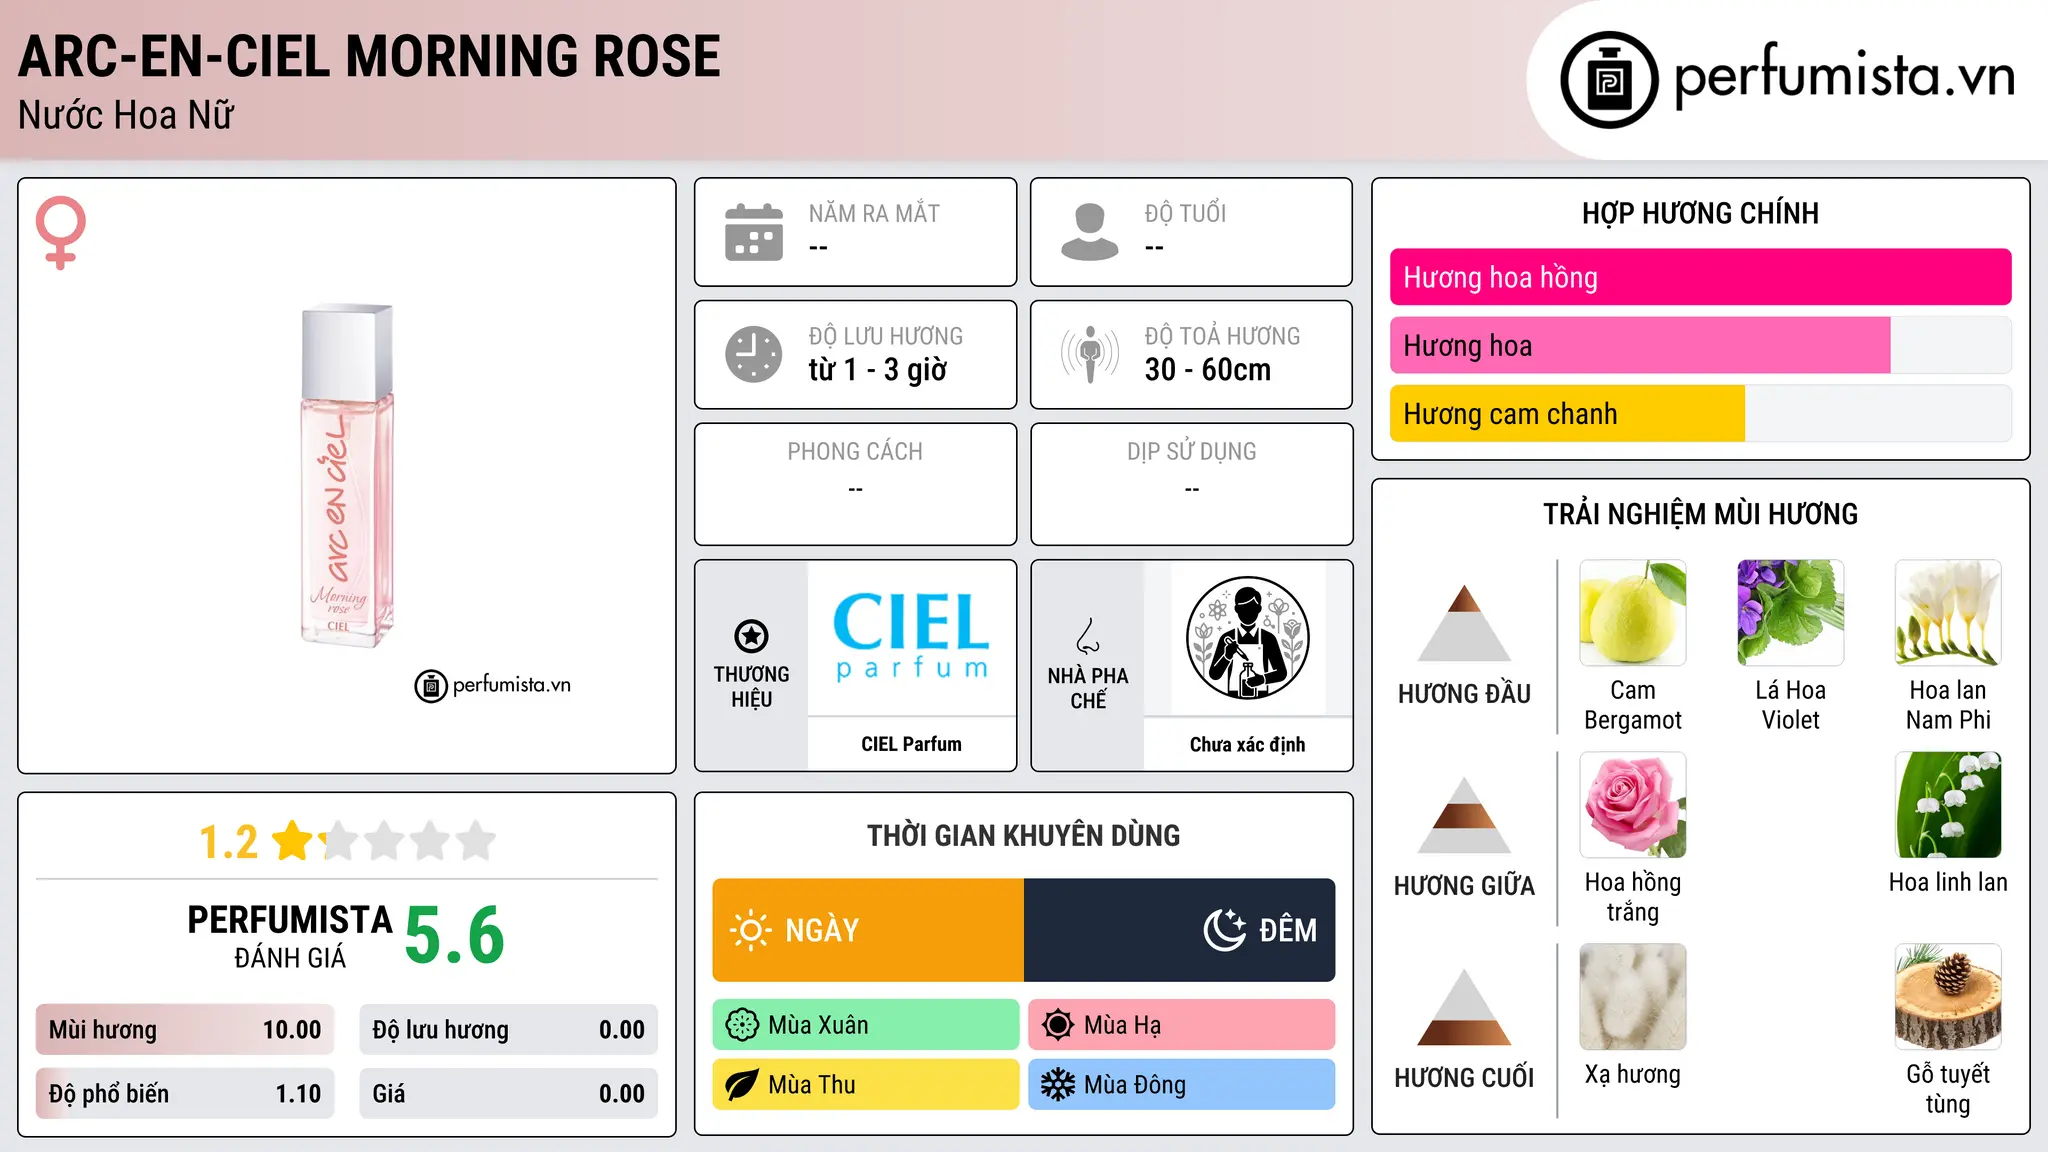Click the Morning Rose perfume bottle image
The image size is (2048, 1152).
346,476
